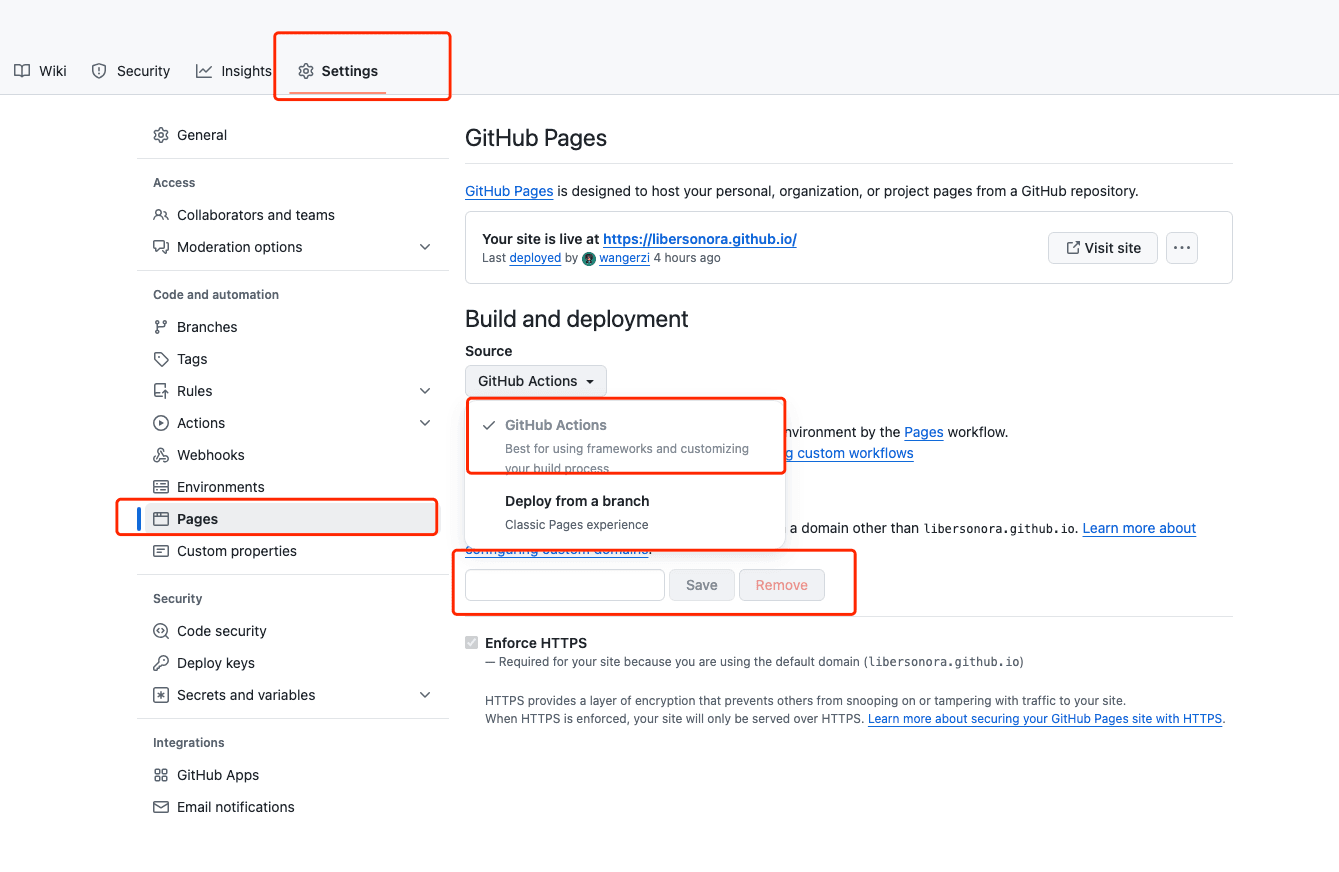The height and width of the screenshot is (872, 1339).
Task: Open Moderation options
Action: pyautogui.click(x=292, y=247)
